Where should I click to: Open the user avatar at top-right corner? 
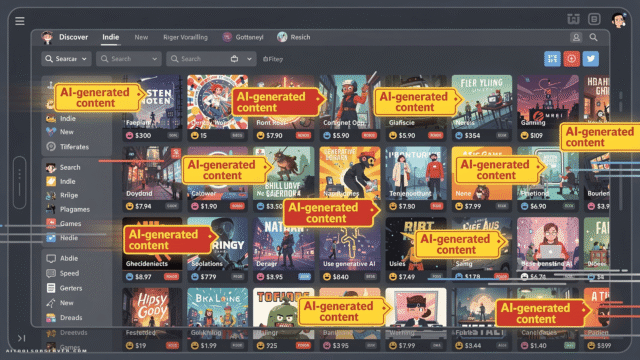click(x=618, y=20)
